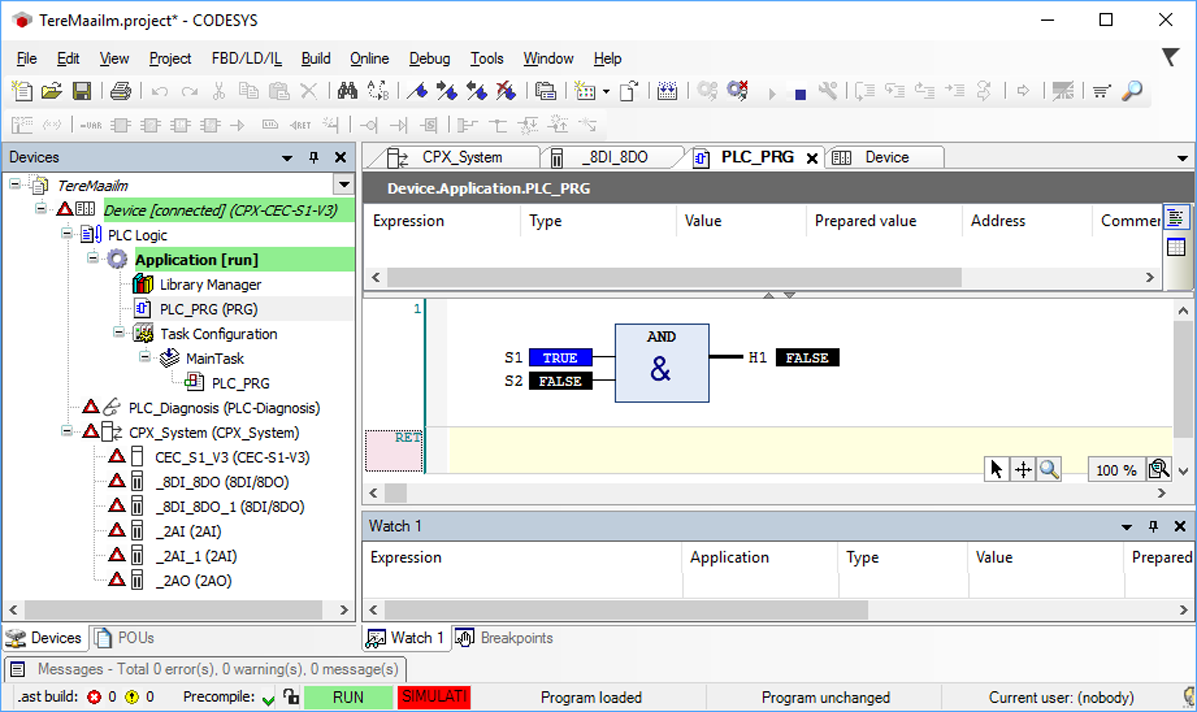The height and width of the screenshot is (712, 1197).
Task: Go to previous bookmark flag icon
Action: (x=477, y=92)
